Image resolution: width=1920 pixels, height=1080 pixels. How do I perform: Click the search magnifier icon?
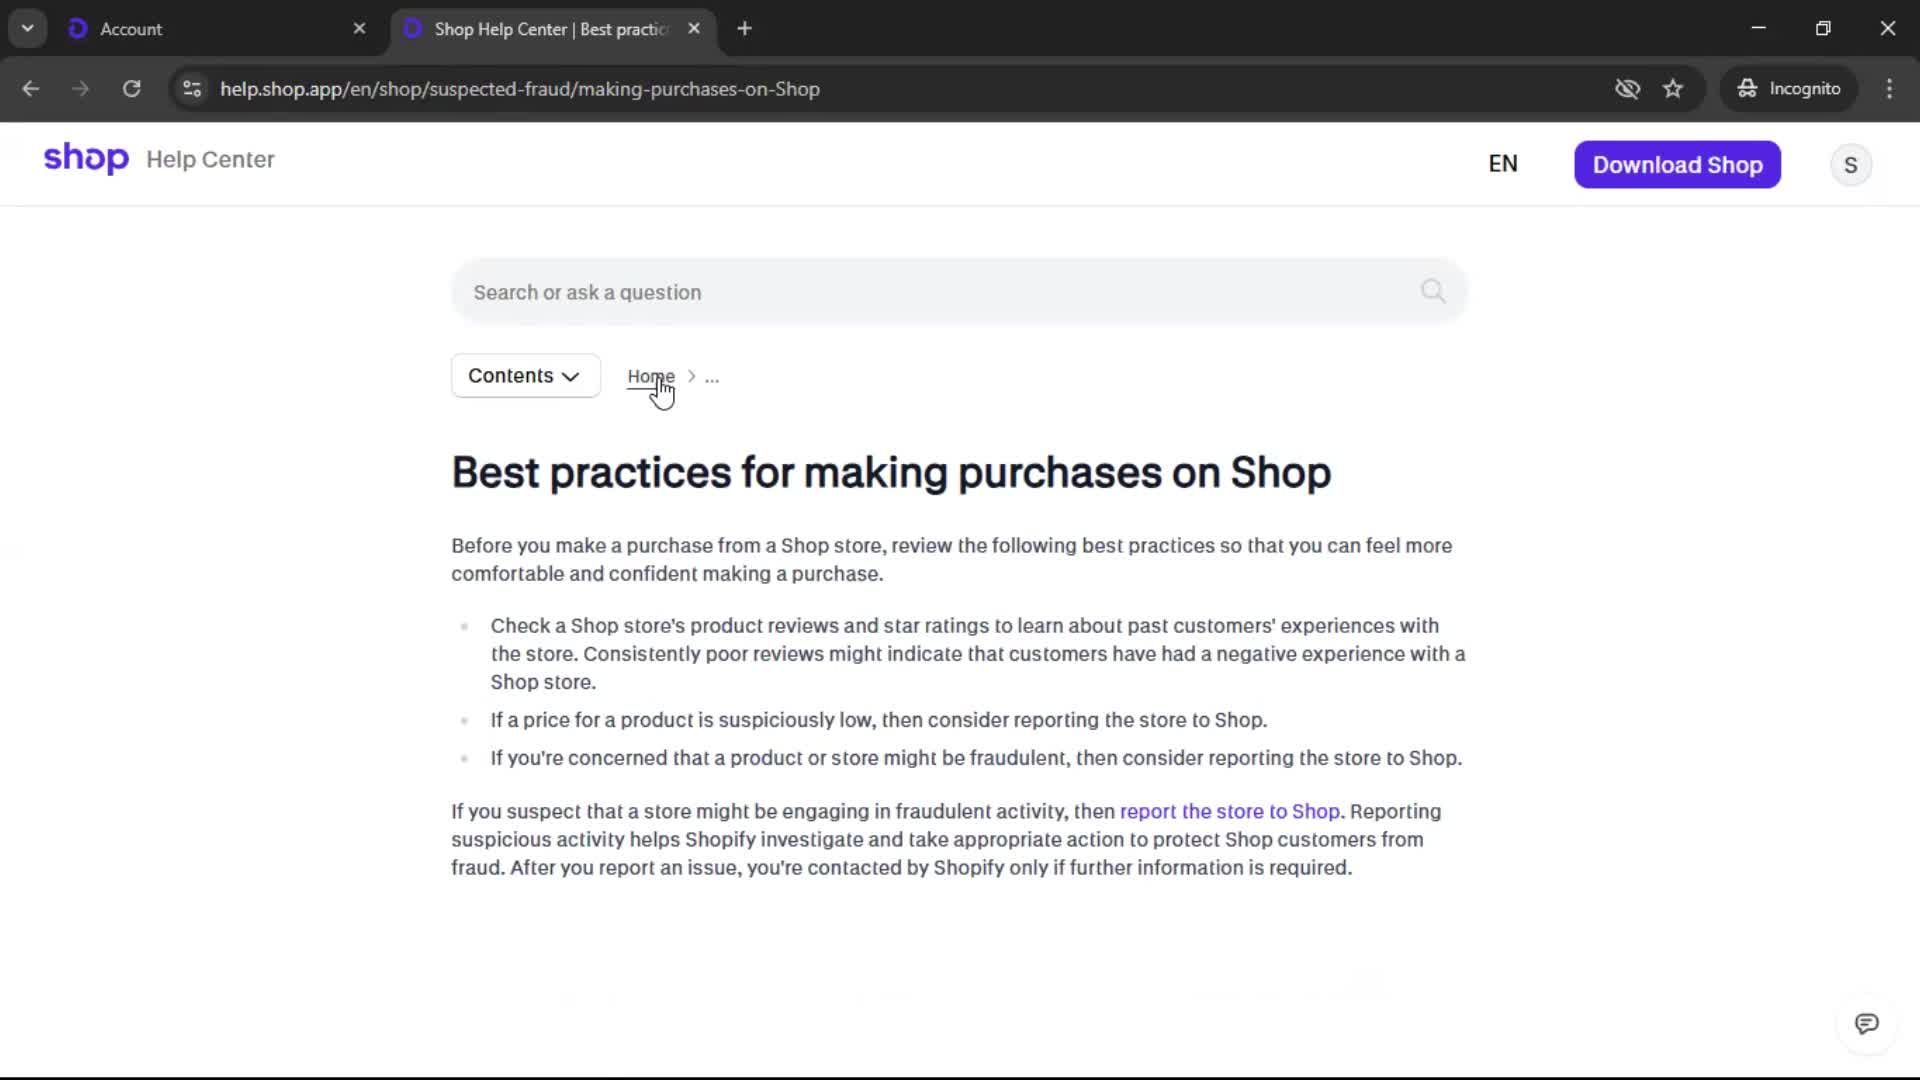(x=1433, y=291)
